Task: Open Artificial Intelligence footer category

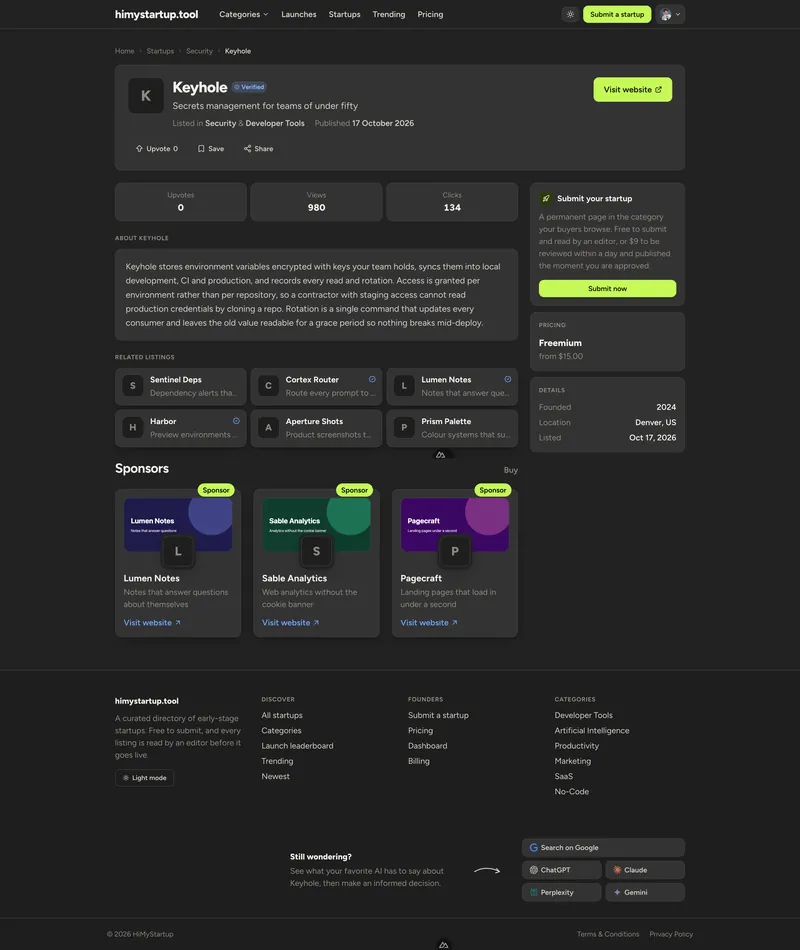Action: click(x=592, y=731)
